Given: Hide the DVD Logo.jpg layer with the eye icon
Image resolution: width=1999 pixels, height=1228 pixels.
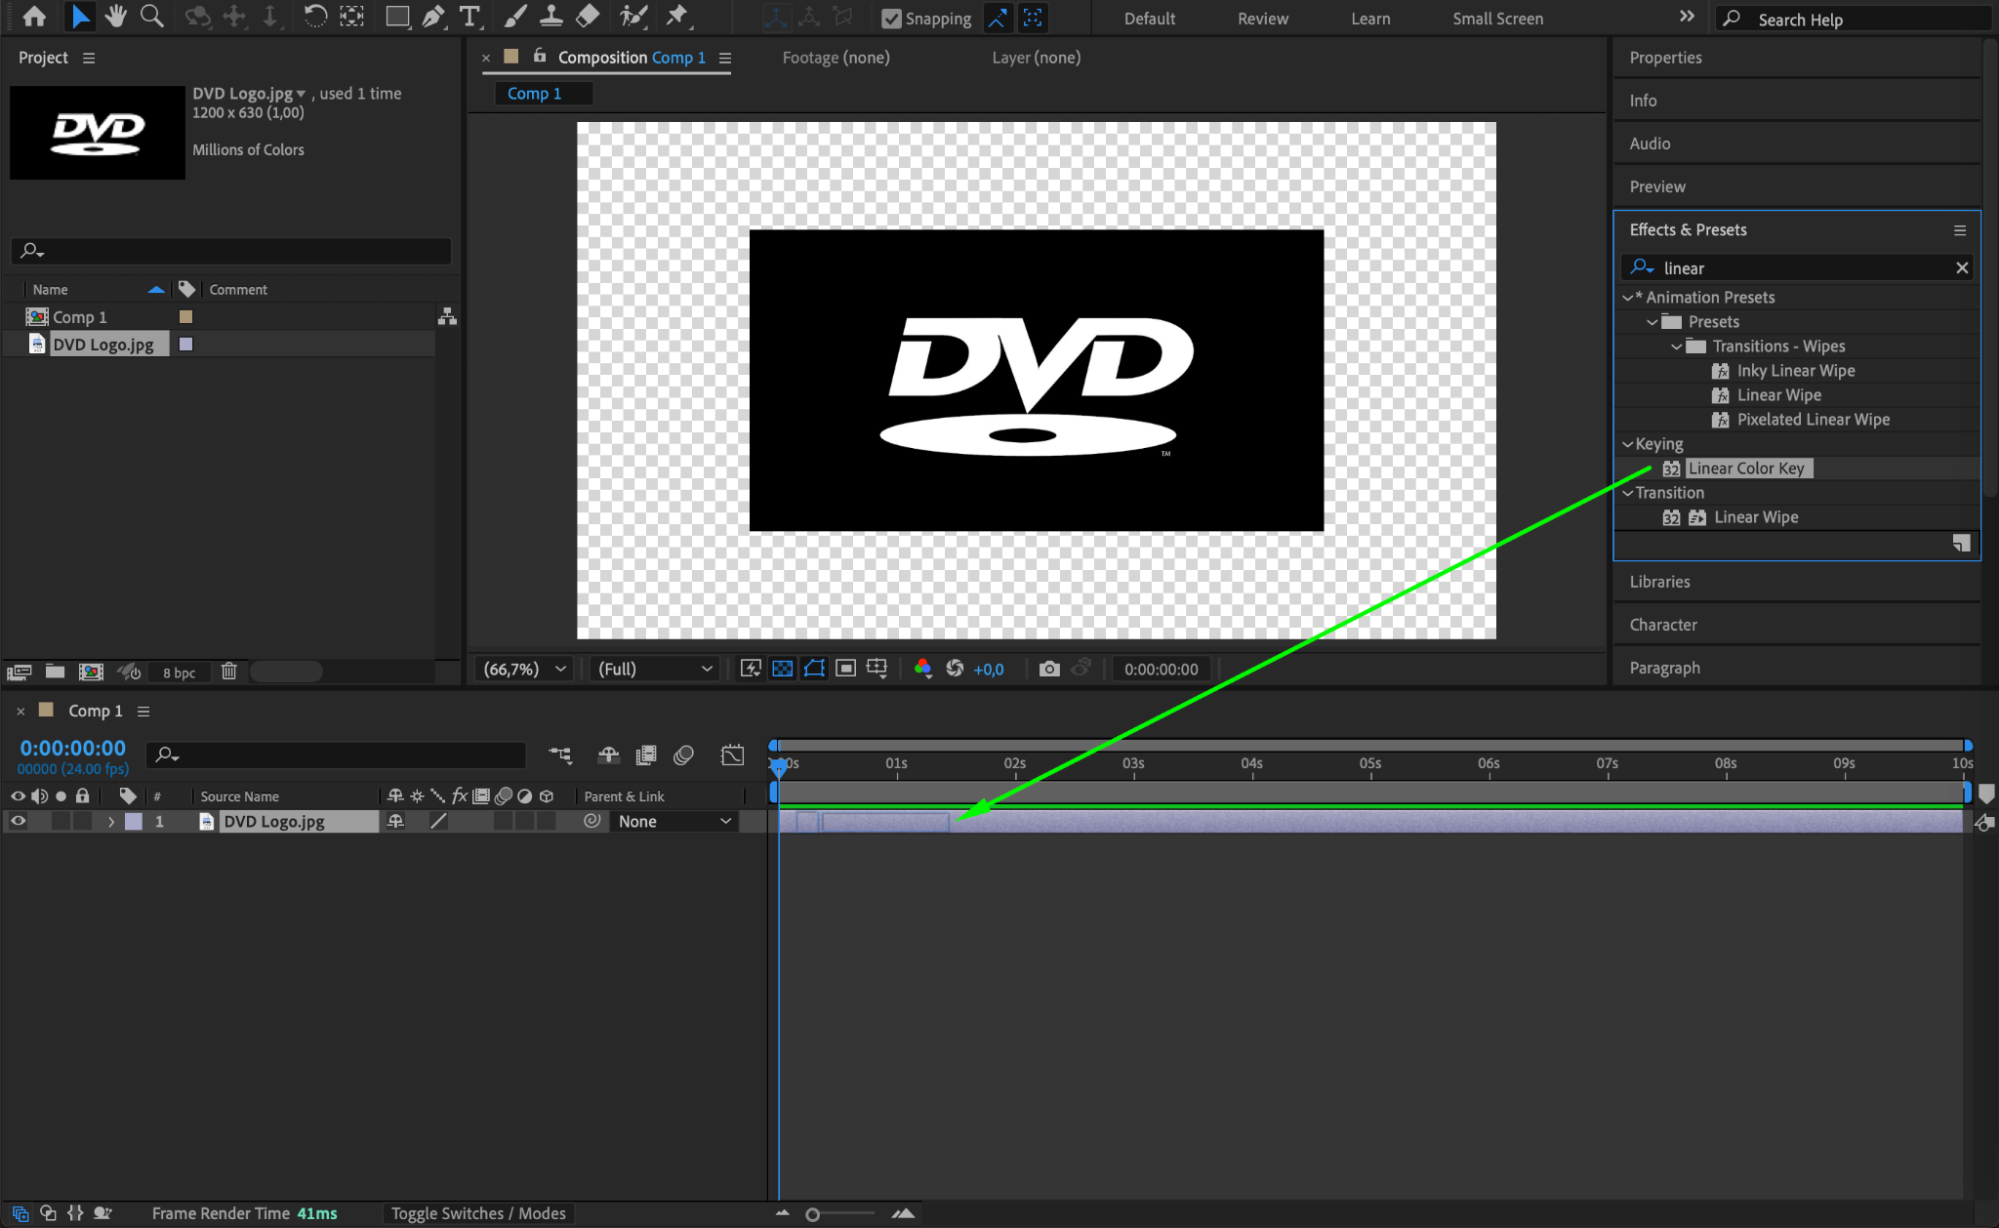Looking at the screenshot, I should point(18,821).
